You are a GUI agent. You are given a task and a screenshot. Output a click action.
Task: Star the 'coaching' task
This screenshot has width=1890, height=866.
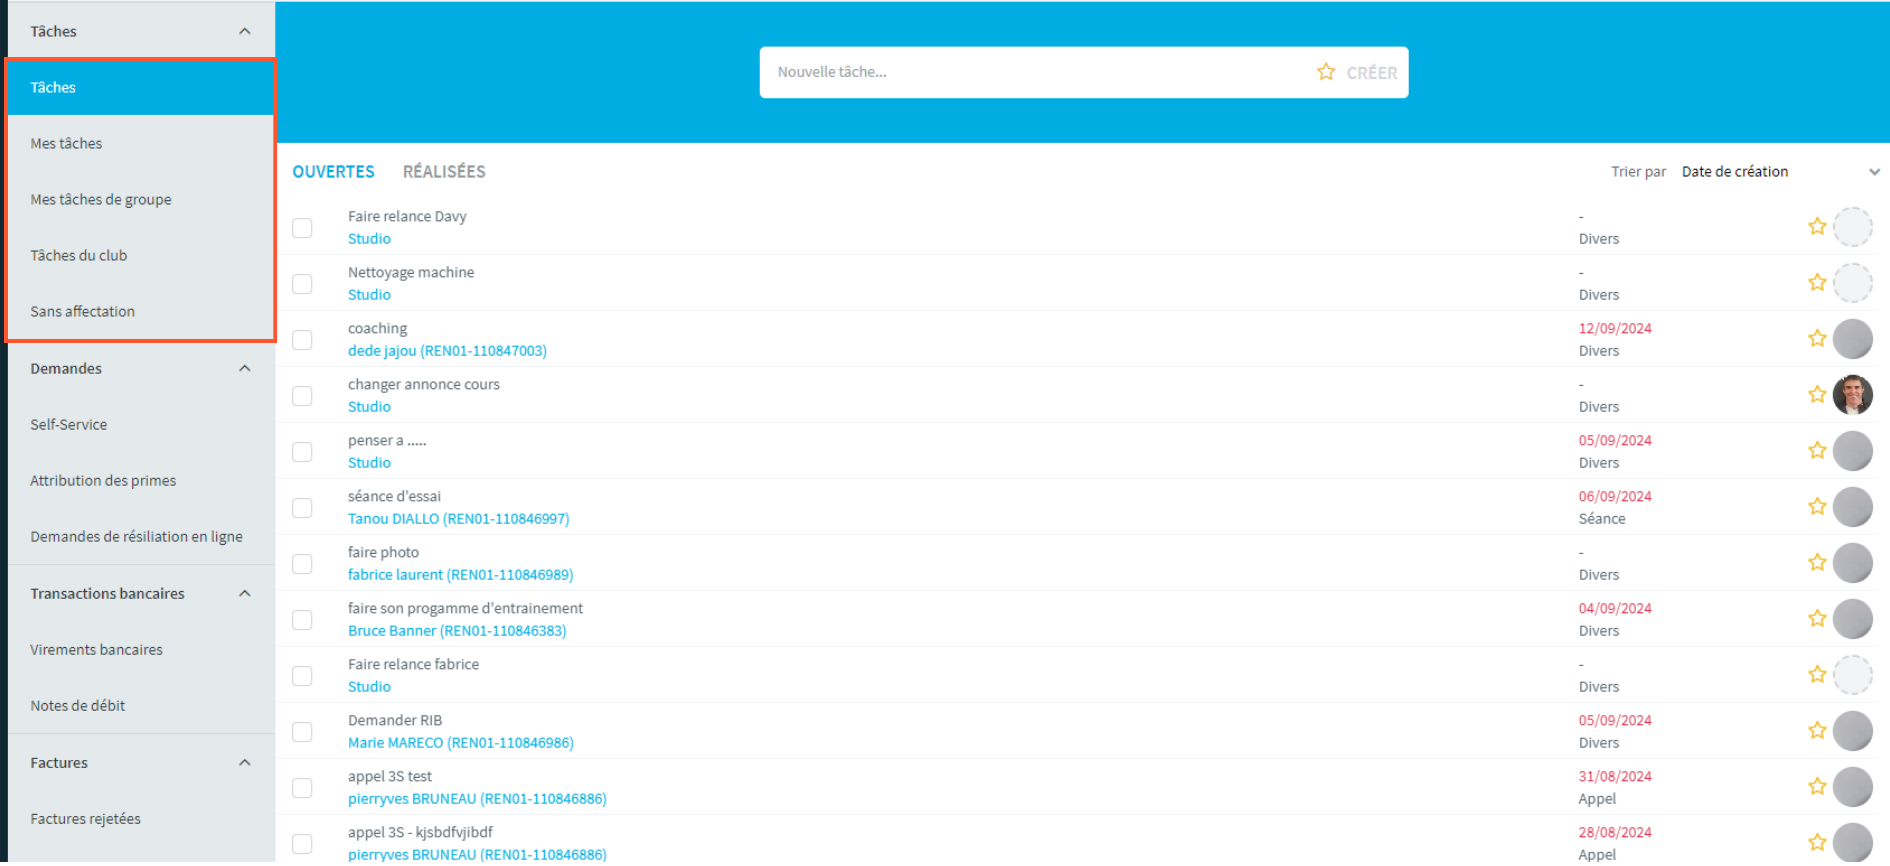click(x=1817, y=339)
